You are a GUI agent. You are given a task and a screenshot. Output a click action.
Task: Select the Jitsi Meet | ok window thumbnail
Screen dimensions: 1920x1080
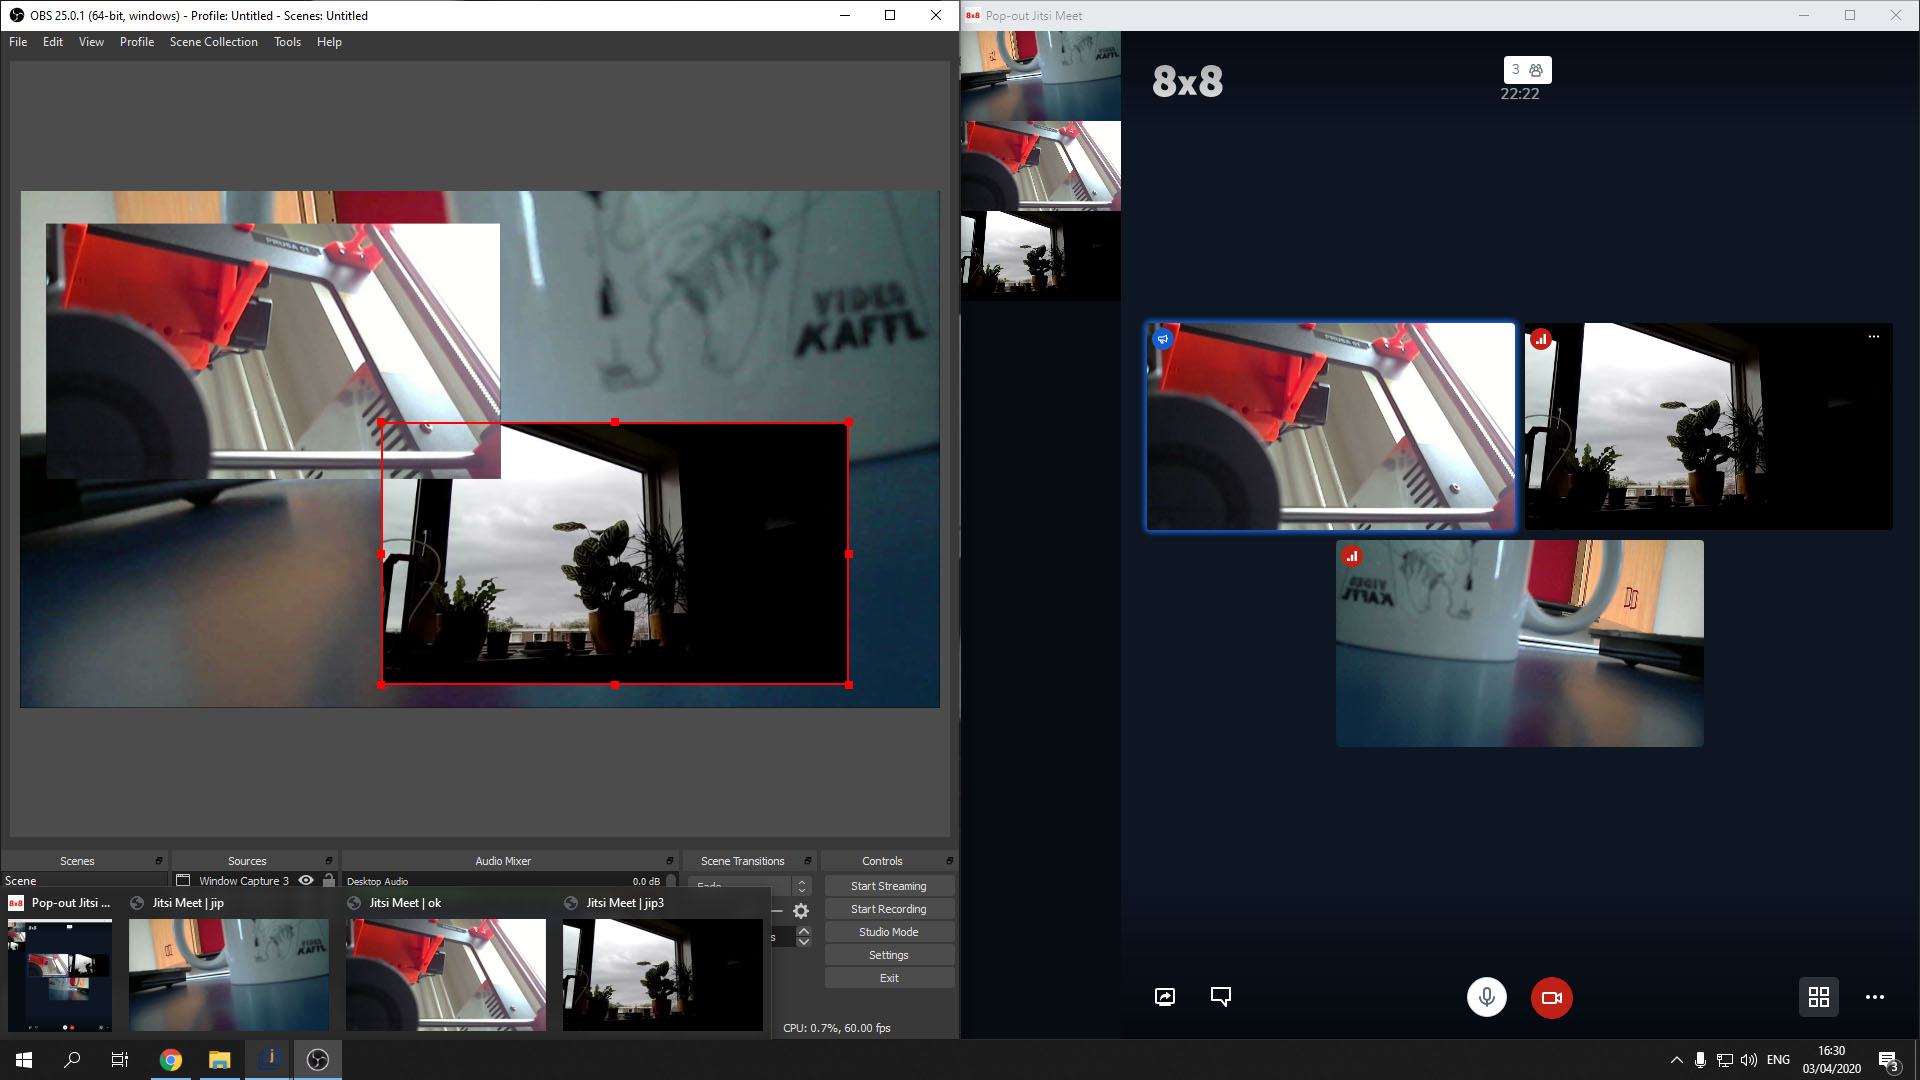[x=446, y=974]
